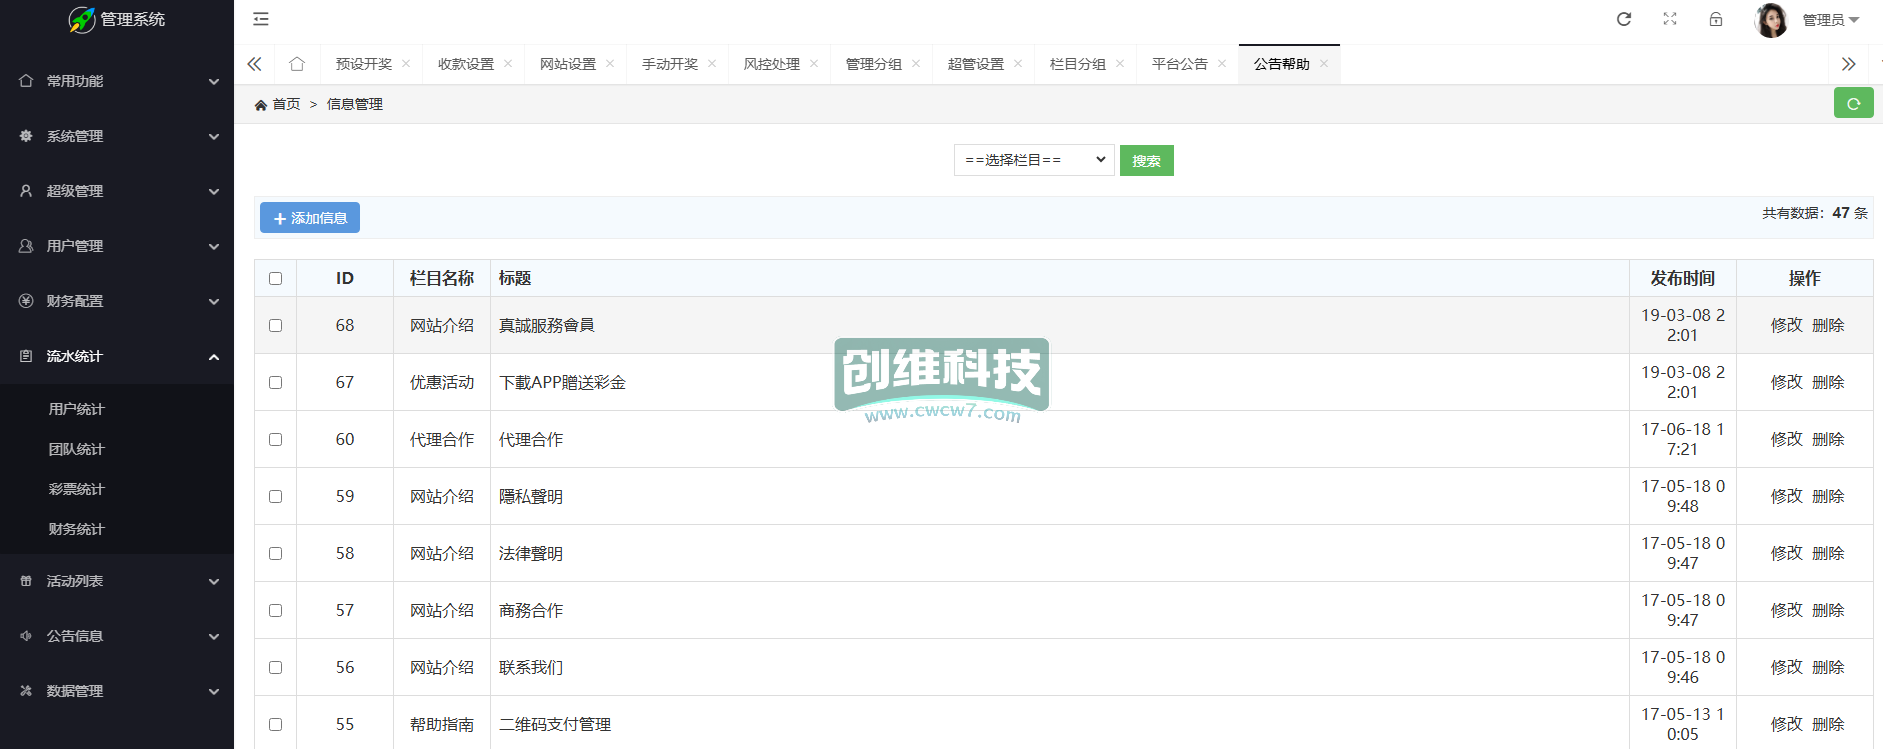
Task: Click the green 搜索 button
Action: point(1147,161)
